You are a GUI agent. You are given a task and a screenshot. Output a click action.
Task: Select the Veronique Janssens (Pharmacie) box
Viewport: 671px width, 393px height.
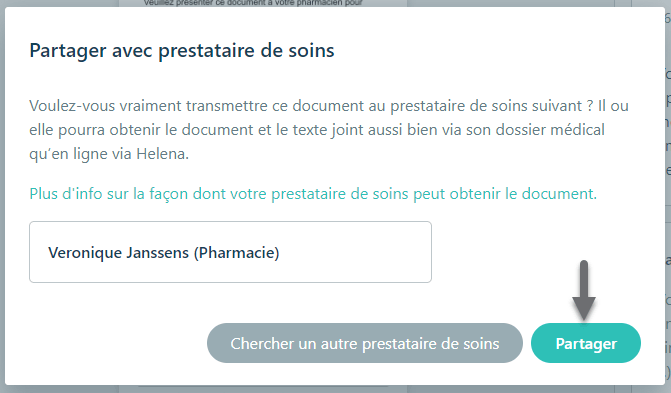(230, 252)
